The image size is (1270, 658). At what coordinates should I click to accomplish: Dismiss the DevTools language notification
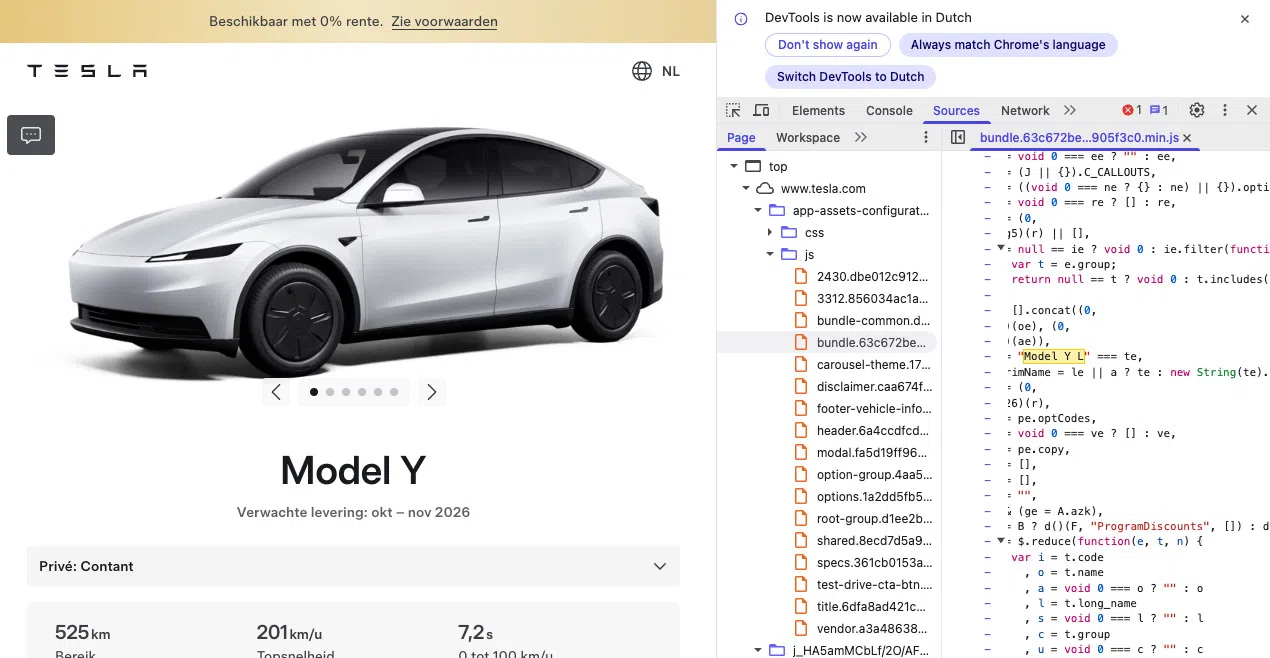pos(1245,19)
